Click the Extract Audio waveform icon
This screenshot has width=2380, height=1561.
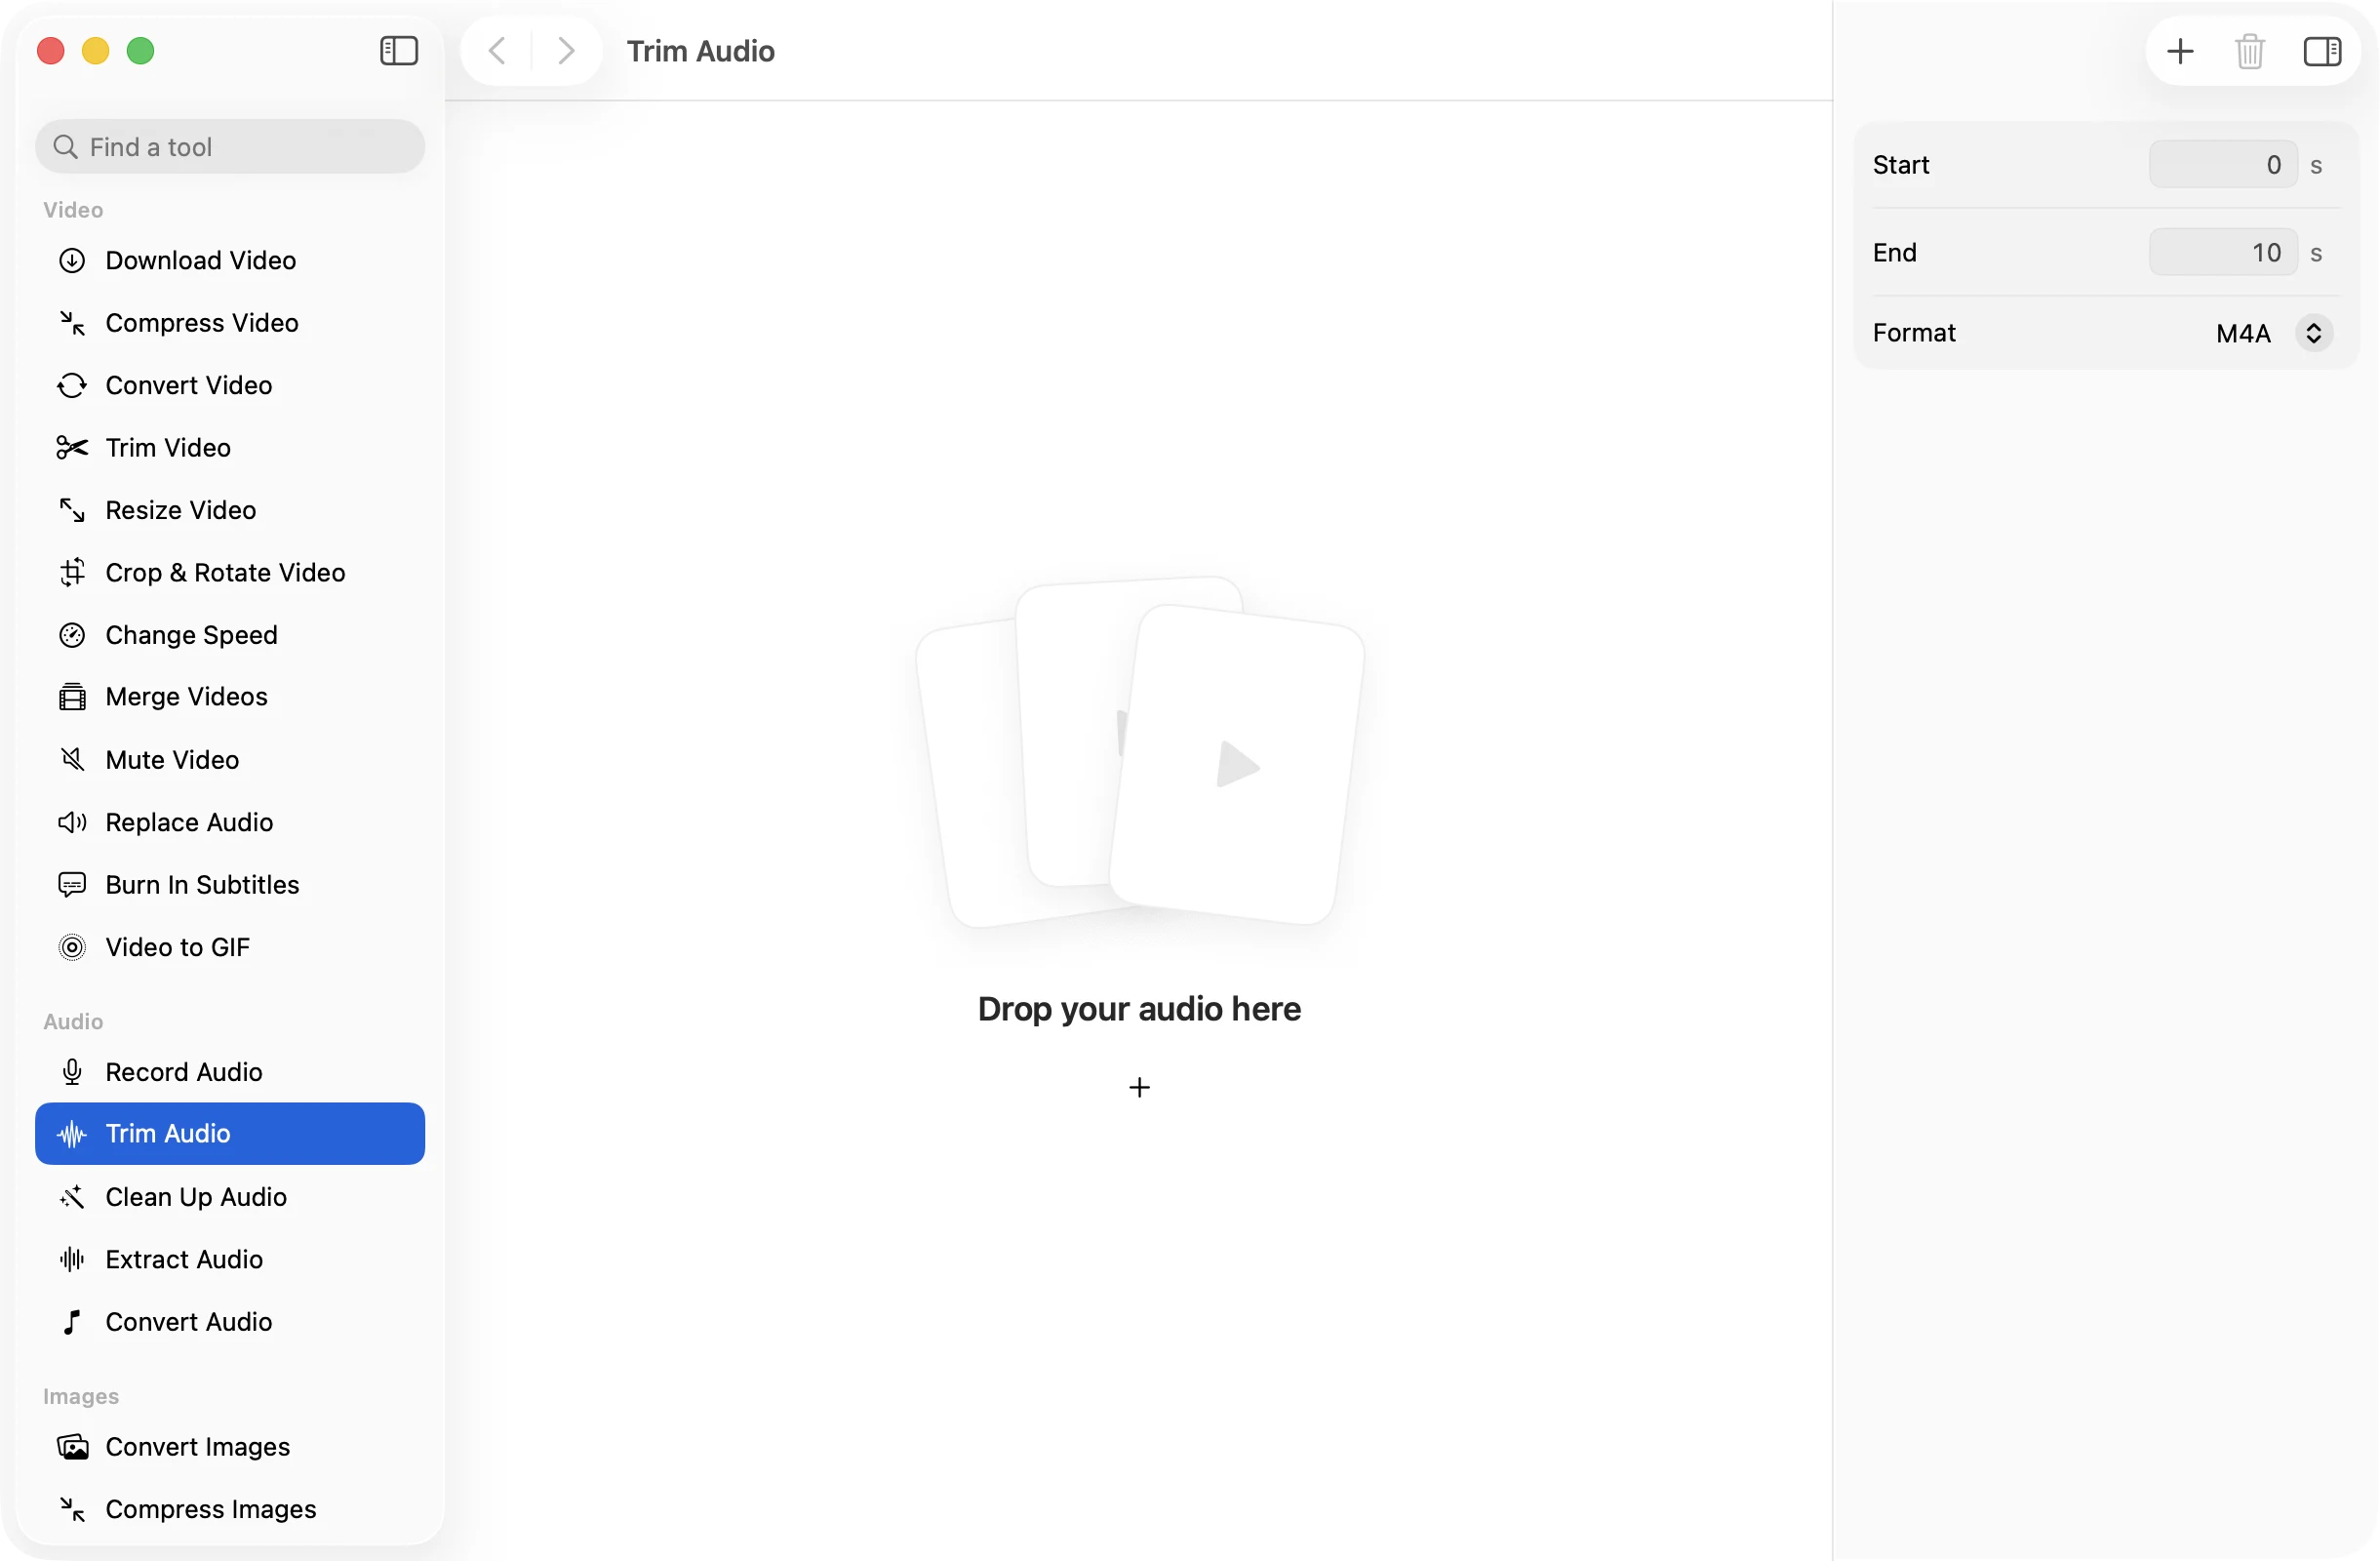tap(72, 1259)
